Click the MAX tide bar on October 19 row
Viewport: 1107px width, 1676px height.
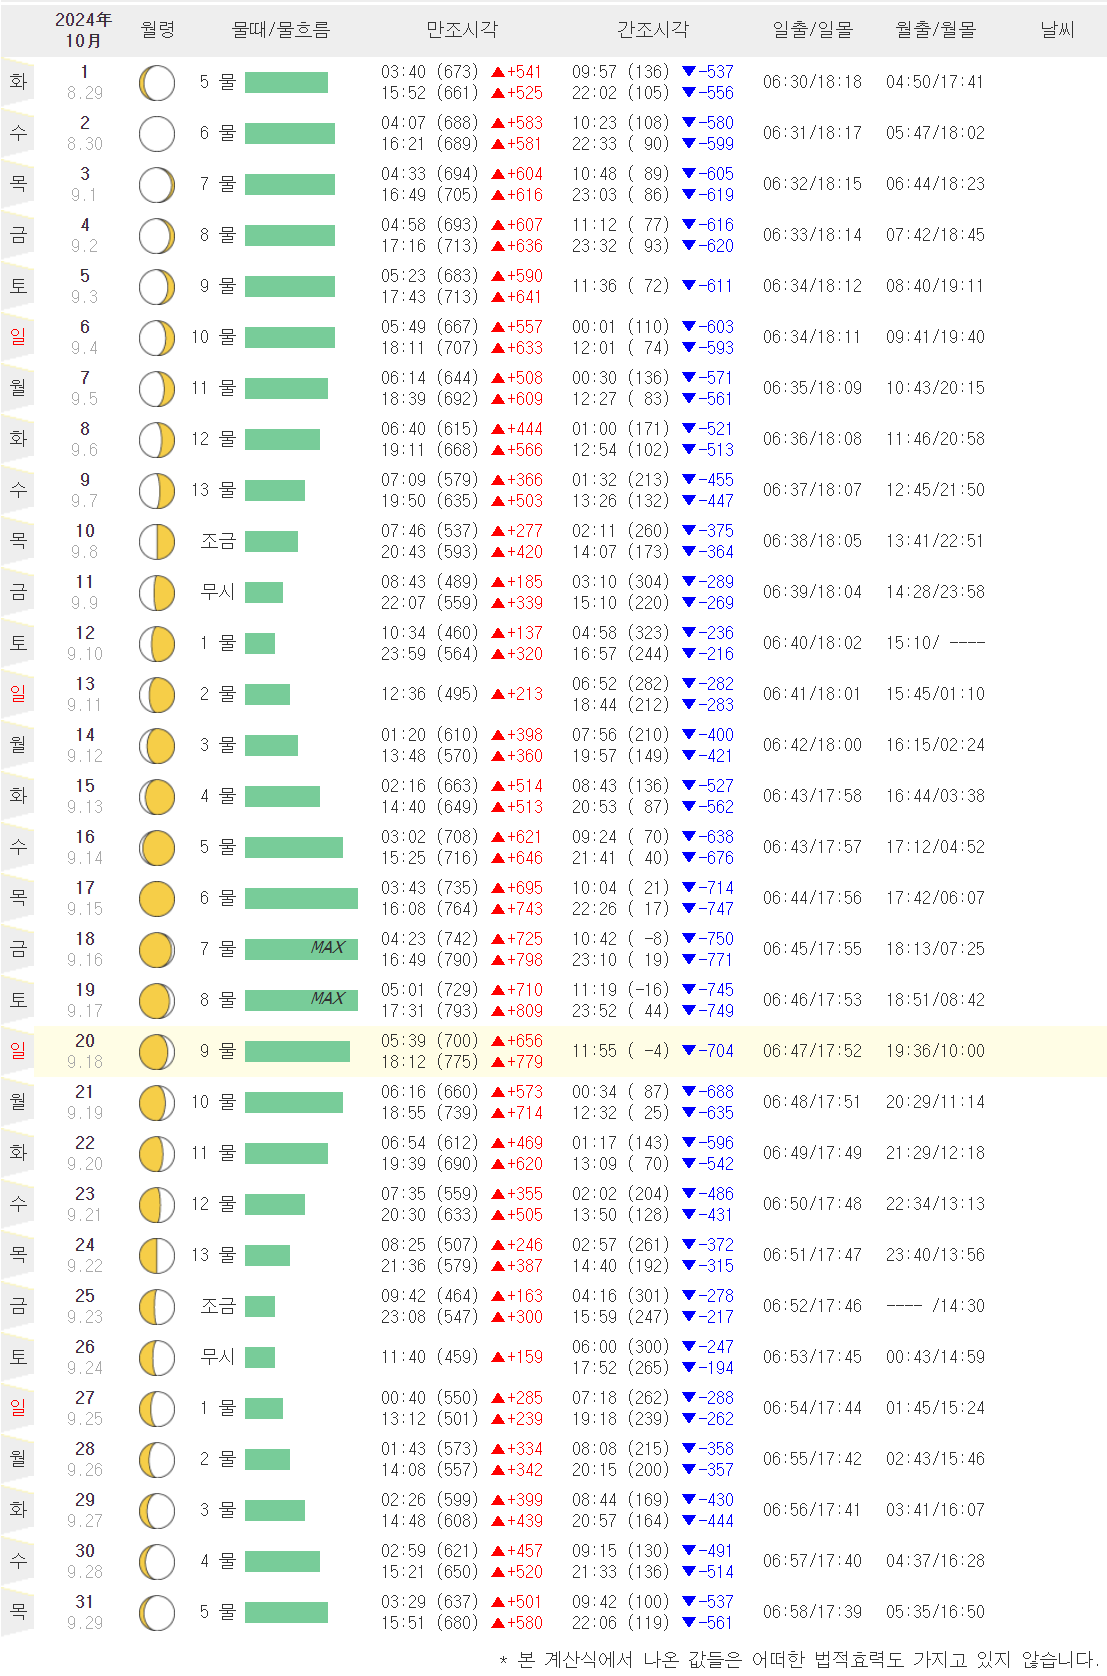(301, 1000)
